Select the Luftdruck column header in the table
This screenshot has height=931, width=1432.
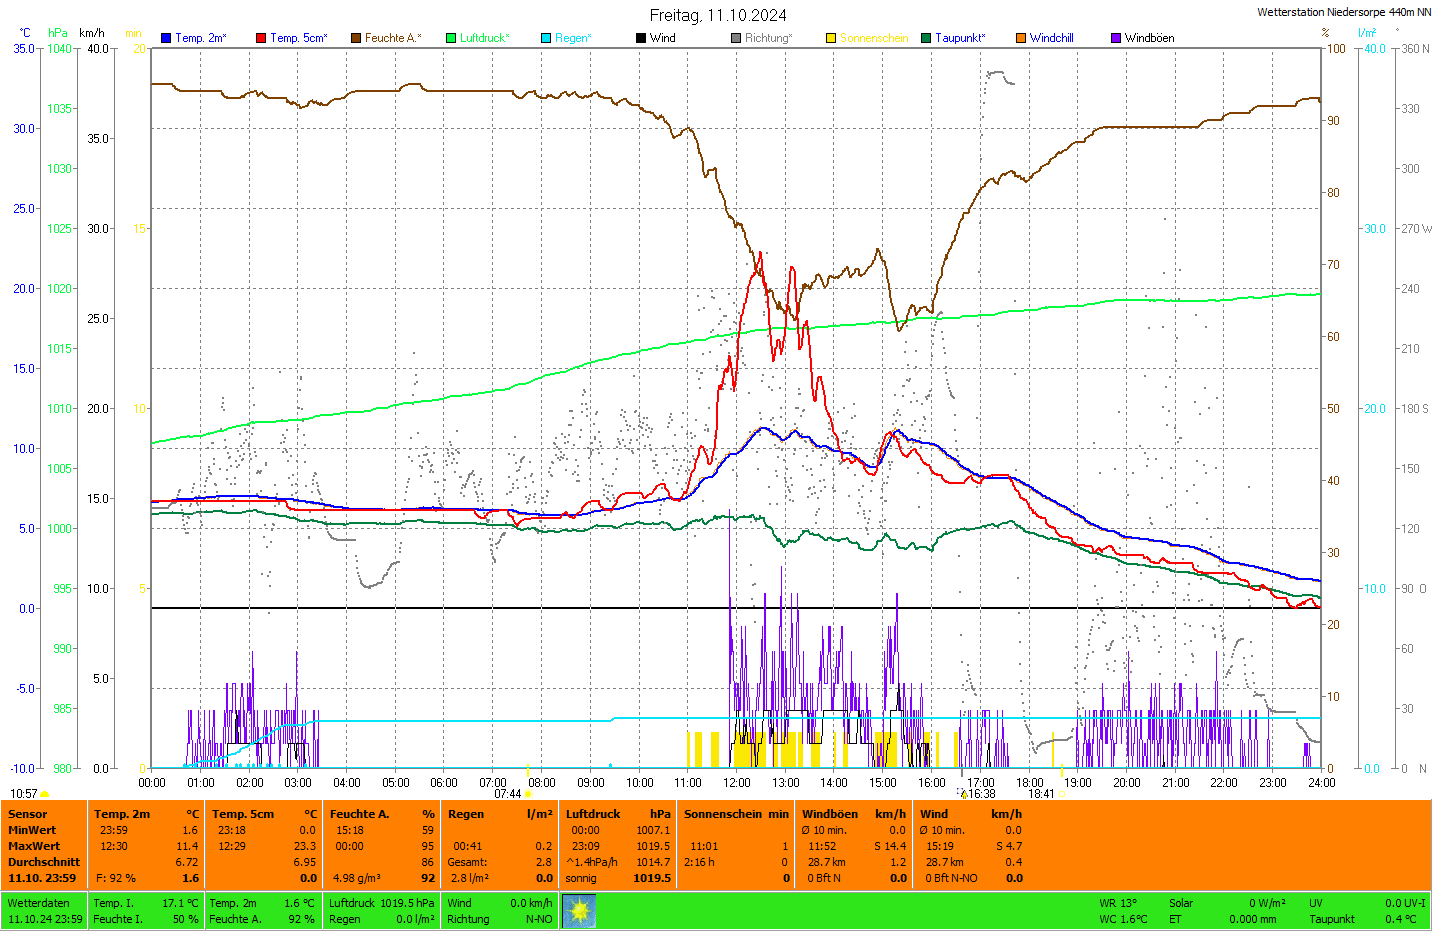593,814
